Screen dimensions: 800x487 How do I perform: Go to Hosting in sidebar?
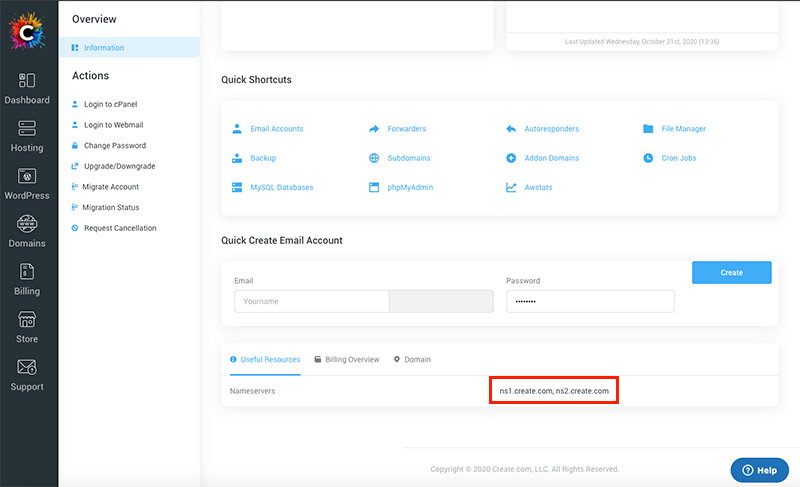27,129
